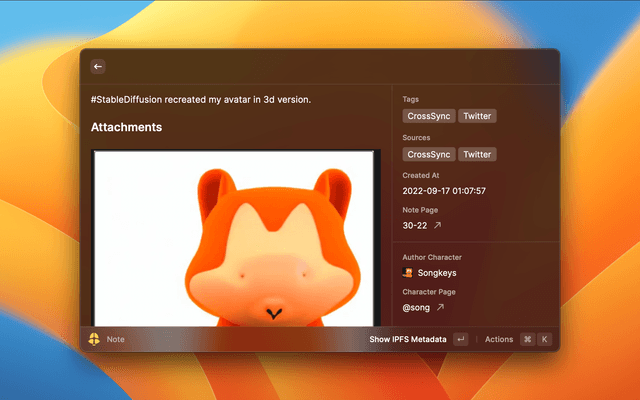
Task: Open the 3D fox avatar attachment image
Action: point(235,238)
